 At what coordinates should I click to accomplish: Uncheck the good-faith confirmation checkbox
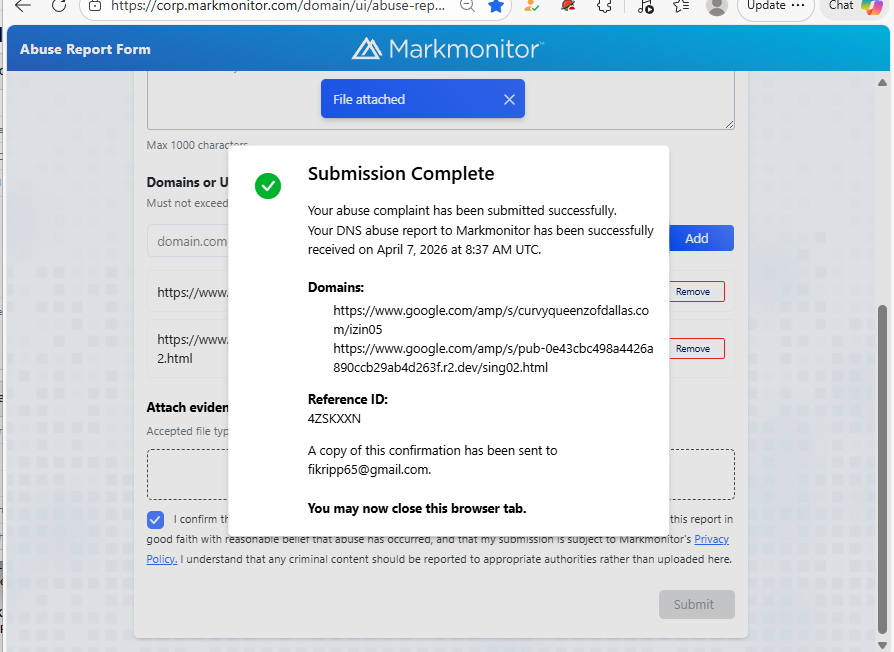point(155,520)
